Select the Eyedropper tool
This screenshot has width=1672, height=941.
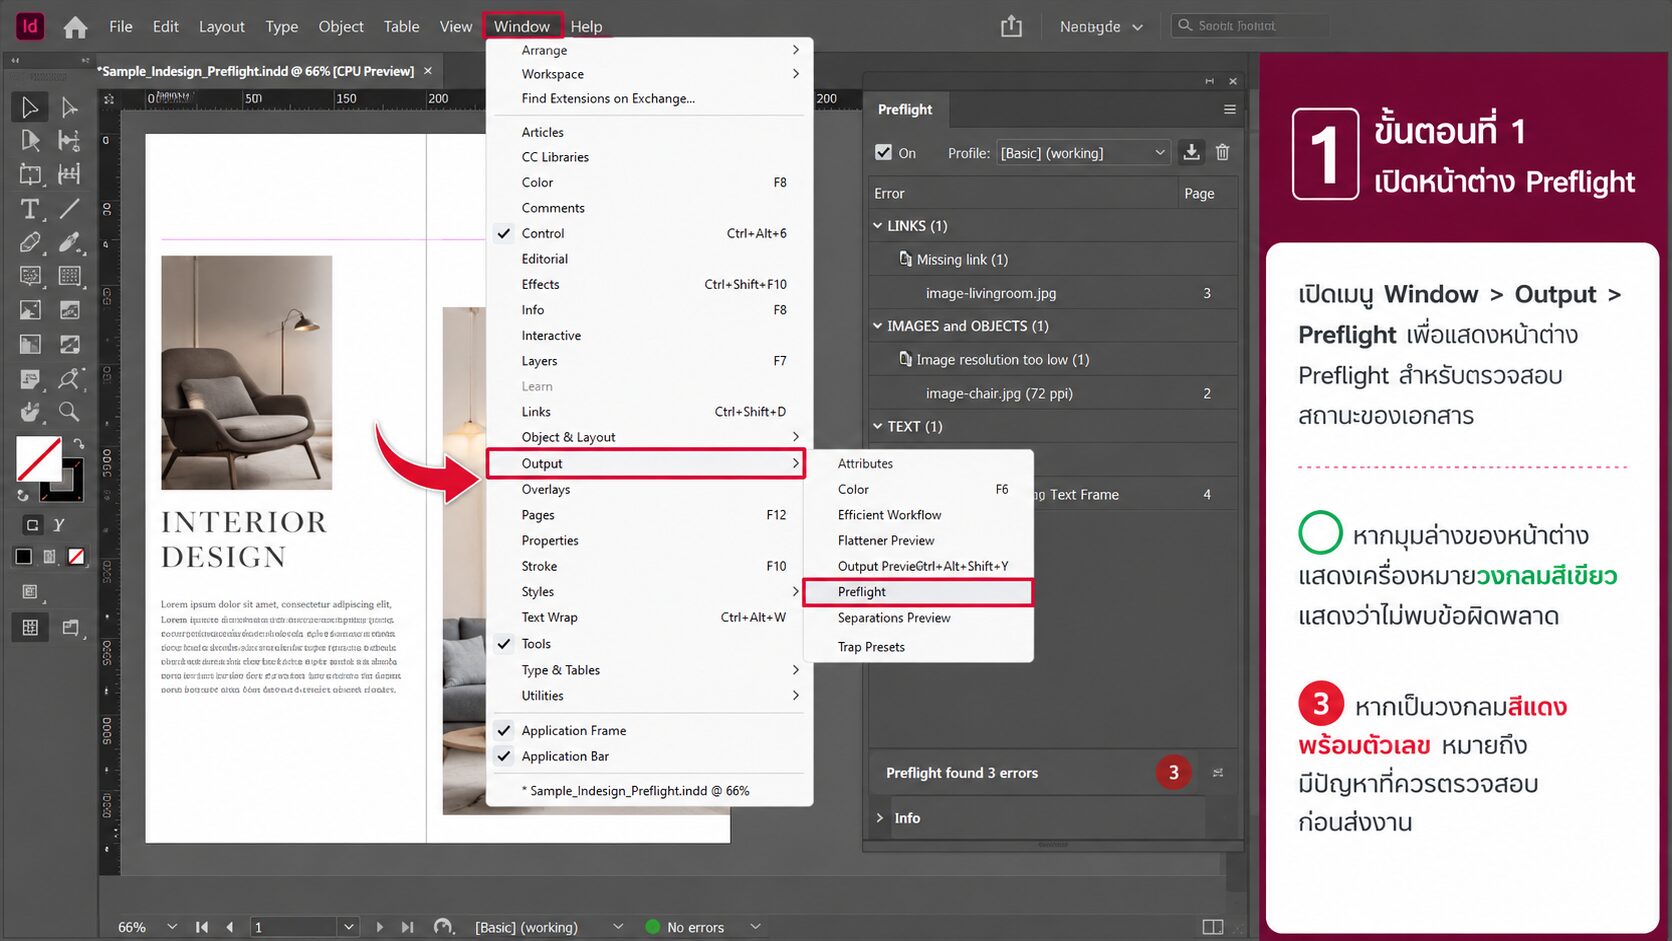pos(69,378)
